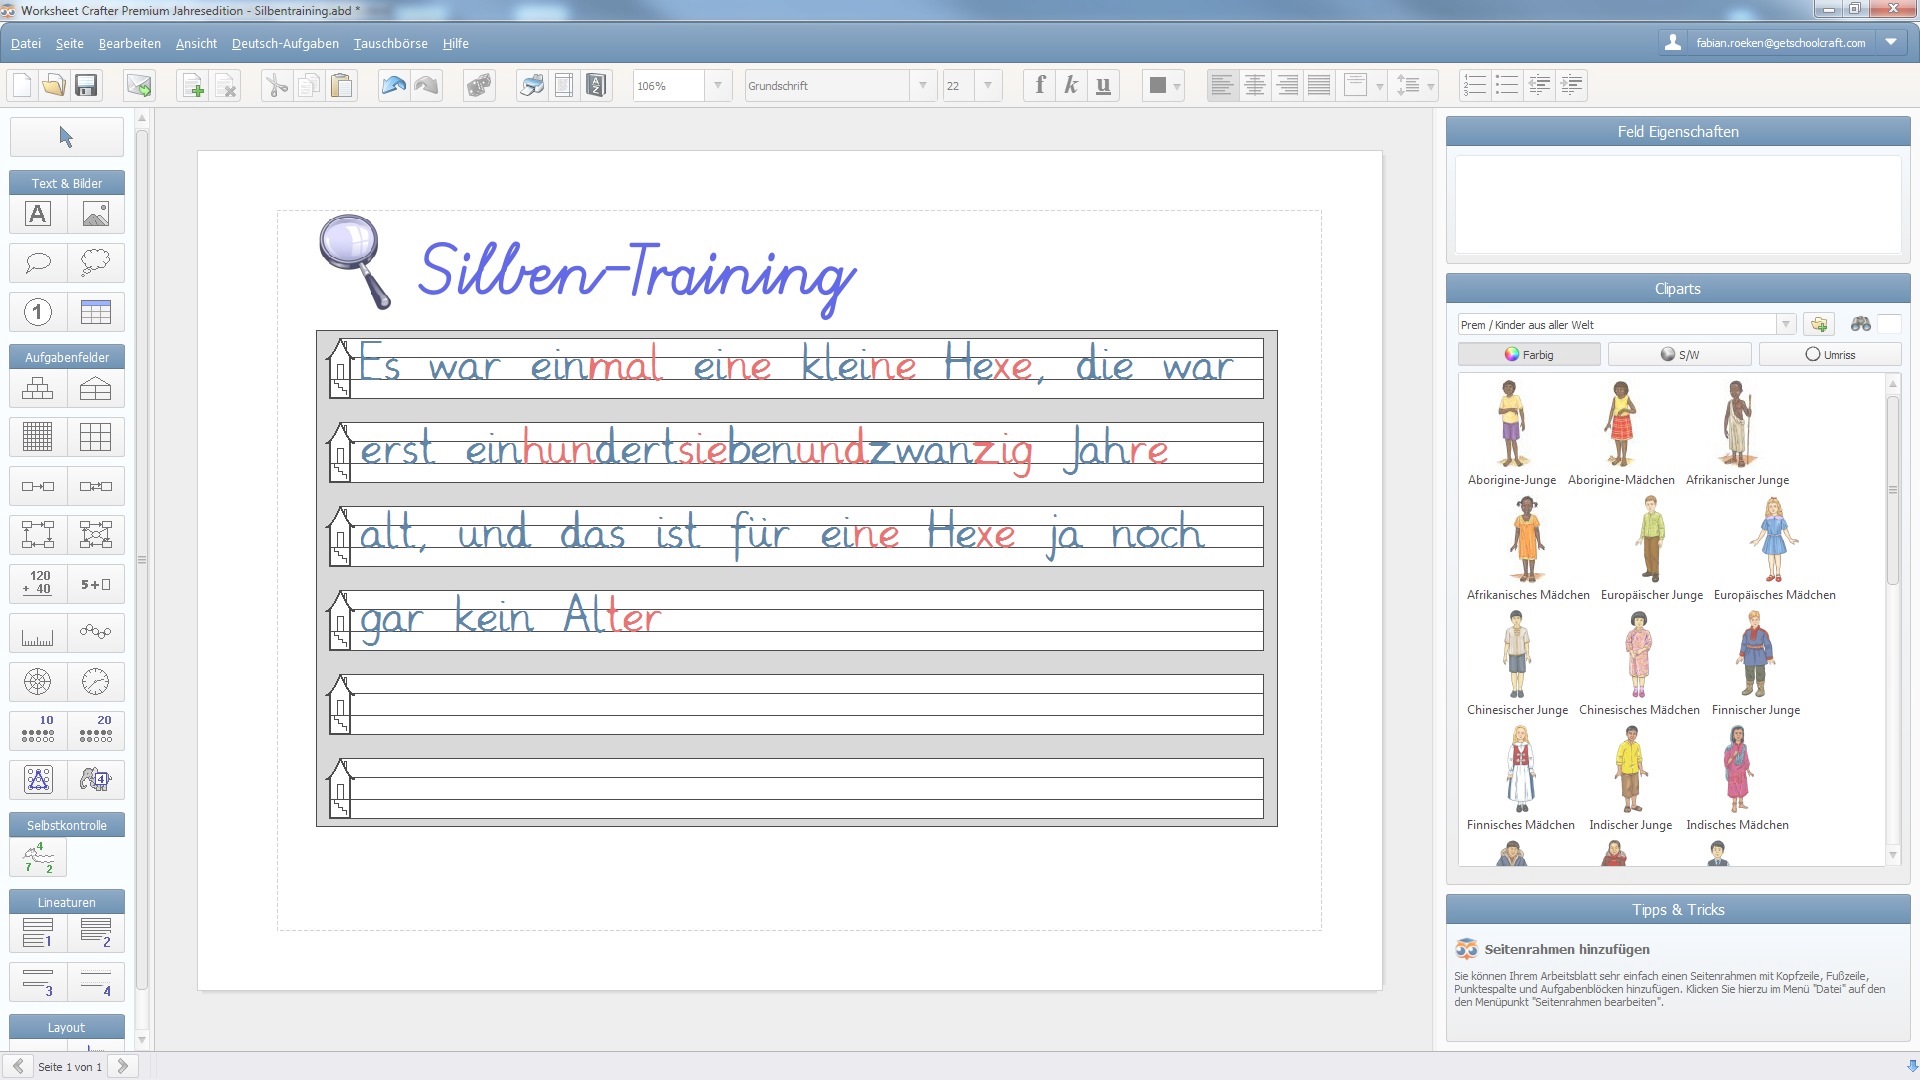Insert a numbered task marker
Screen dimensions: 1920x1080
[38, 312]
